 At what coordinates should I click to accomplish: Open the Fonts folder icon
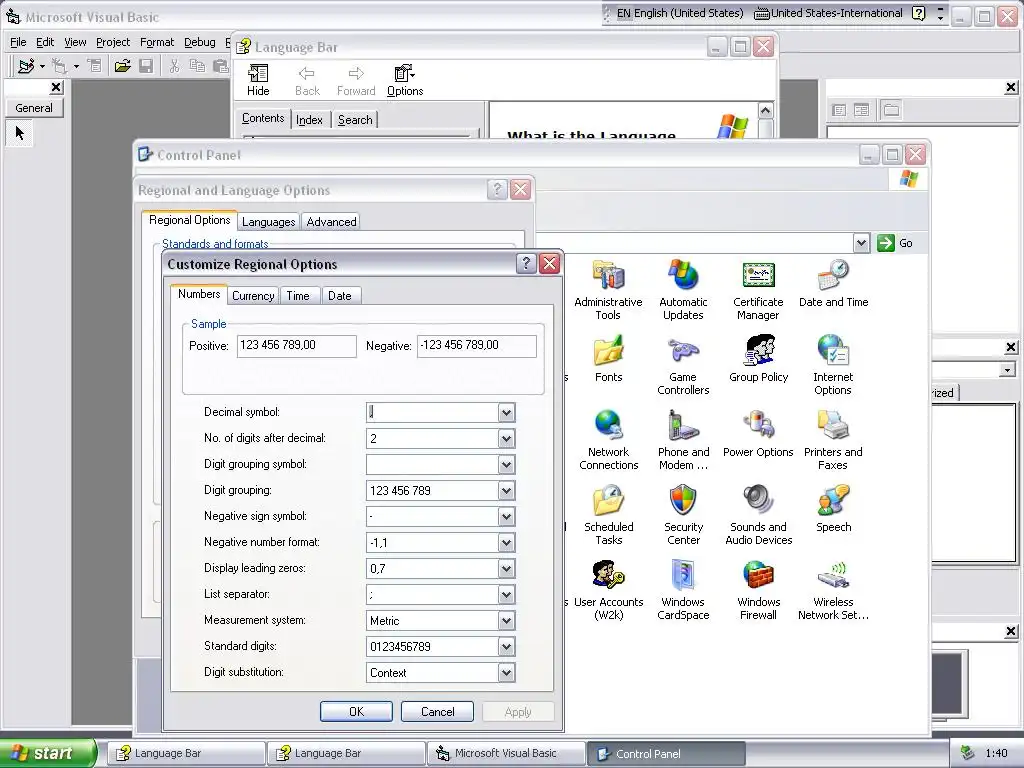coord(609,359)
